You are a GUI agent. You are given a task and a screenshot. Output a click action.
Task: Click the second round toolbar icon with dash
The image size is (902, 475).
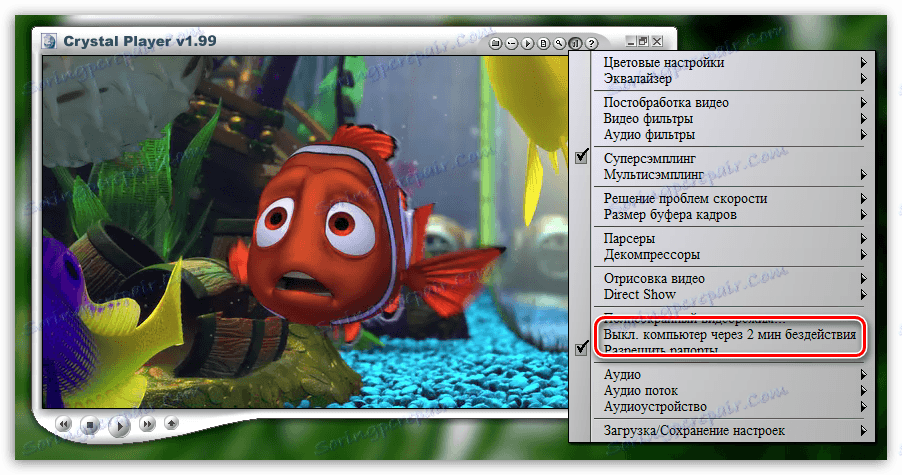coord(511,44)
